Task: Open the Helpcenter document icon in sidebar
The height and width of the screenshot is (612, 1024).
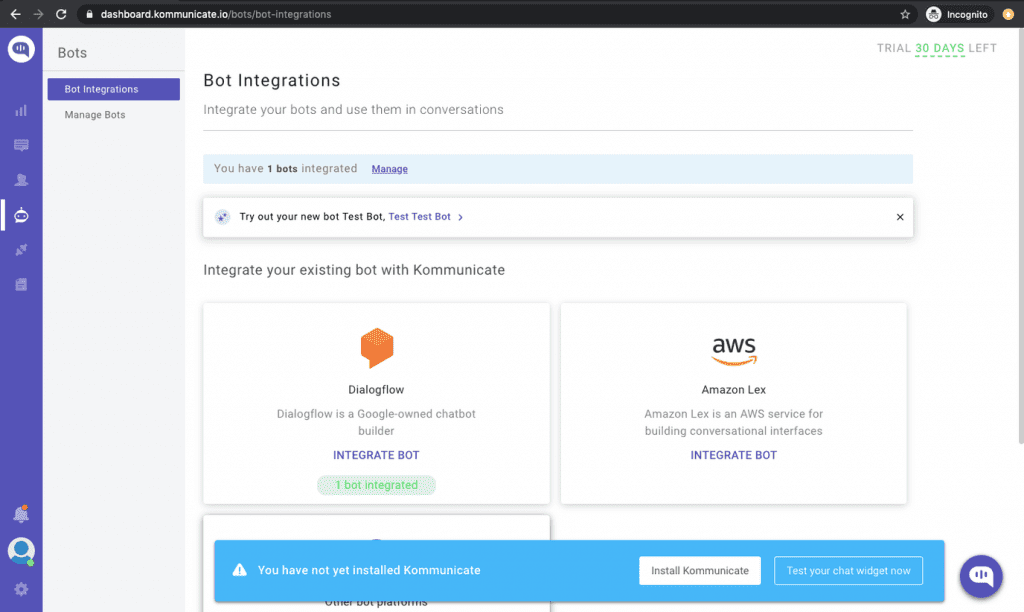Action: (21, 284)
